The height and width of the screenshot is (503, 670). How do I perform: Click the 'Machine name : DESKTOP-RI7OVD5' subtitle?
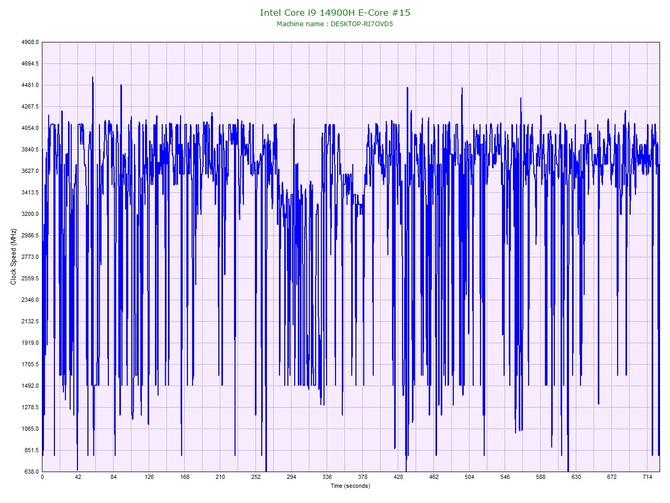(335, 24)
